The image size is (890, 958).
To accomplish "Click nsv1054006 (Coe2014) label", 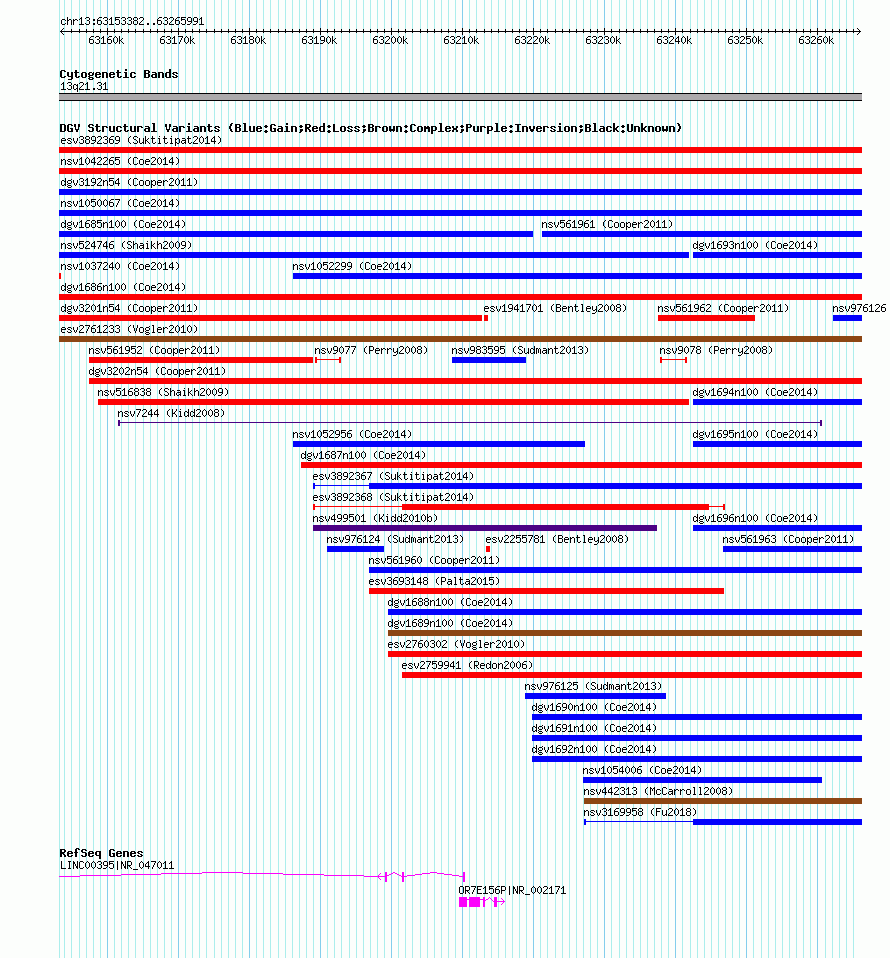I will [x=642, y=770].
